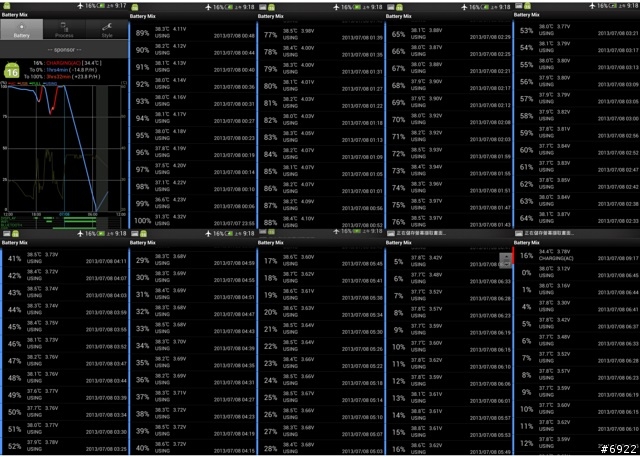This screenshot has width=640, height=457.
Task: Select the 29% entry at 04:59
Action: click(193, 260)
